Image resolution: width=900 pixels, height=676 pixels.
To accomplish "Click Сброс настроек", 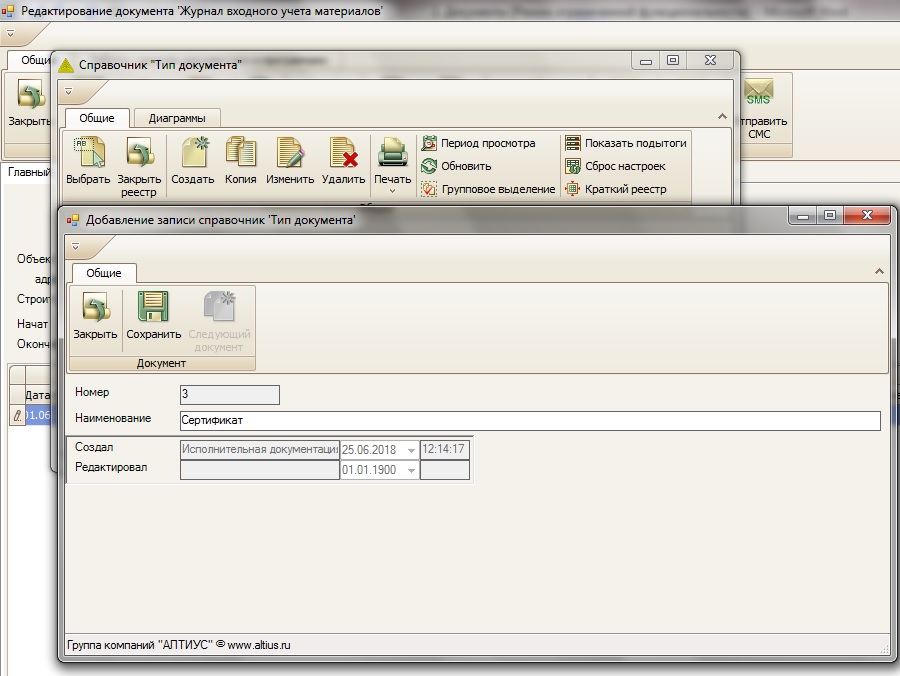I will pos(615,166).
